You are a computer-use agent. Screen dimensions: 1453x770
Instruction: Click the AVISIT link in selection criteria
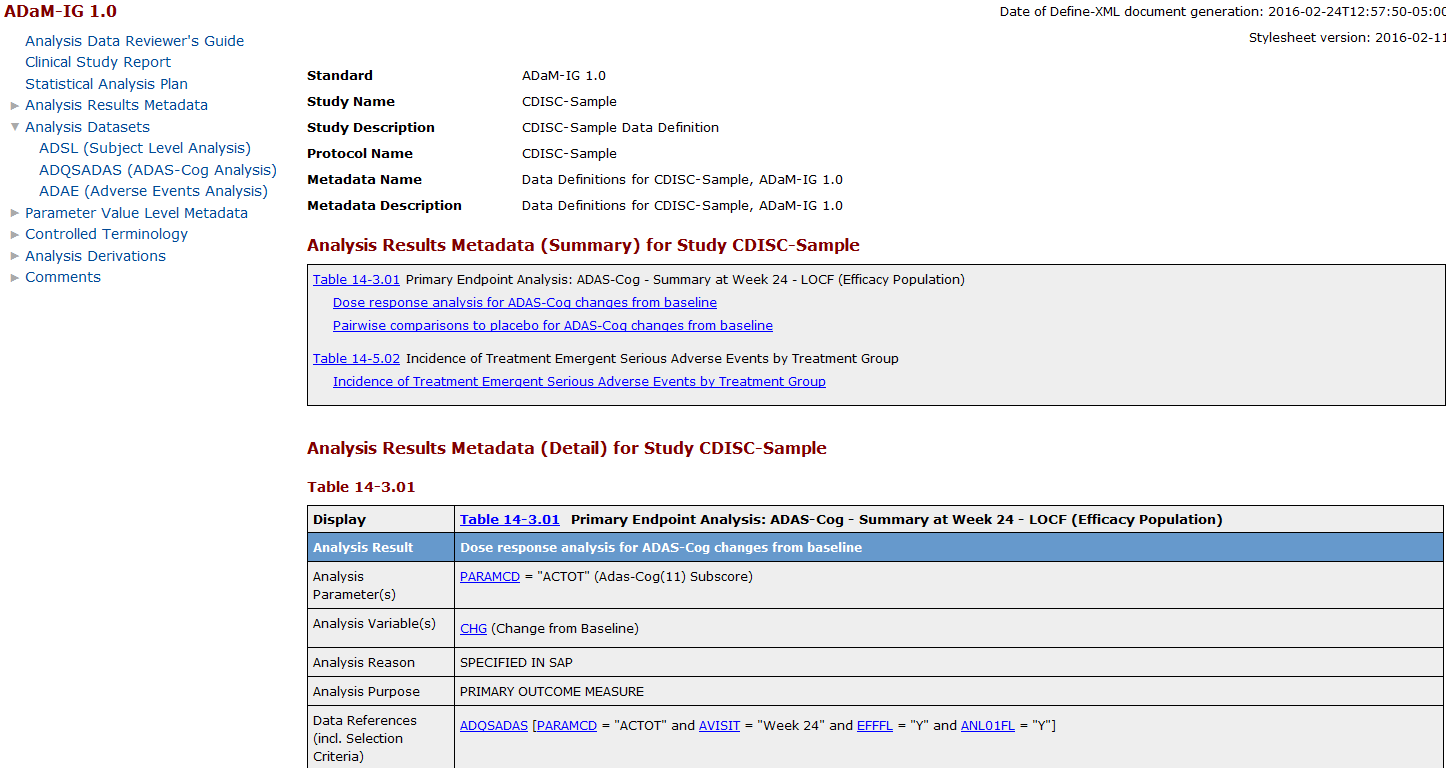[719, 726]
